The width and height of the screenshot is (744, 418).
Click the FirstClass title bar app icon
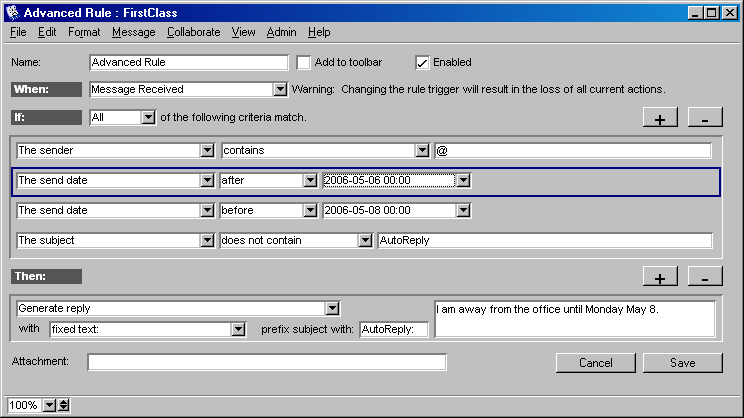point(13,12)
